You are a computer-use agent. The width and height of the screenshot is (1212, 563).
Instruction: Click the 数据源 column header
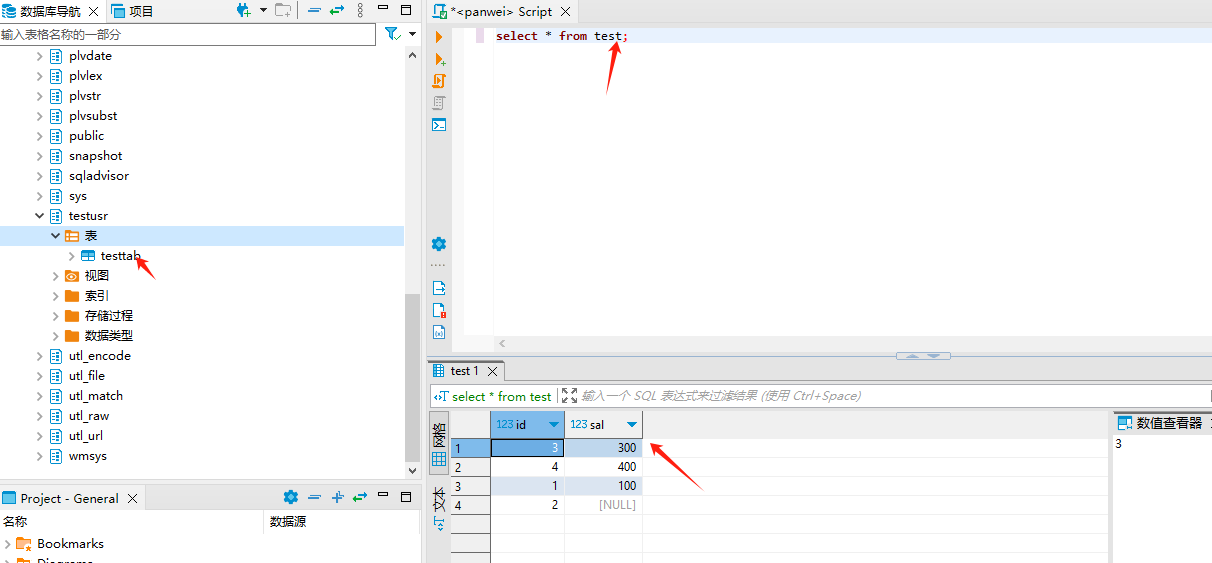point(287,522)
